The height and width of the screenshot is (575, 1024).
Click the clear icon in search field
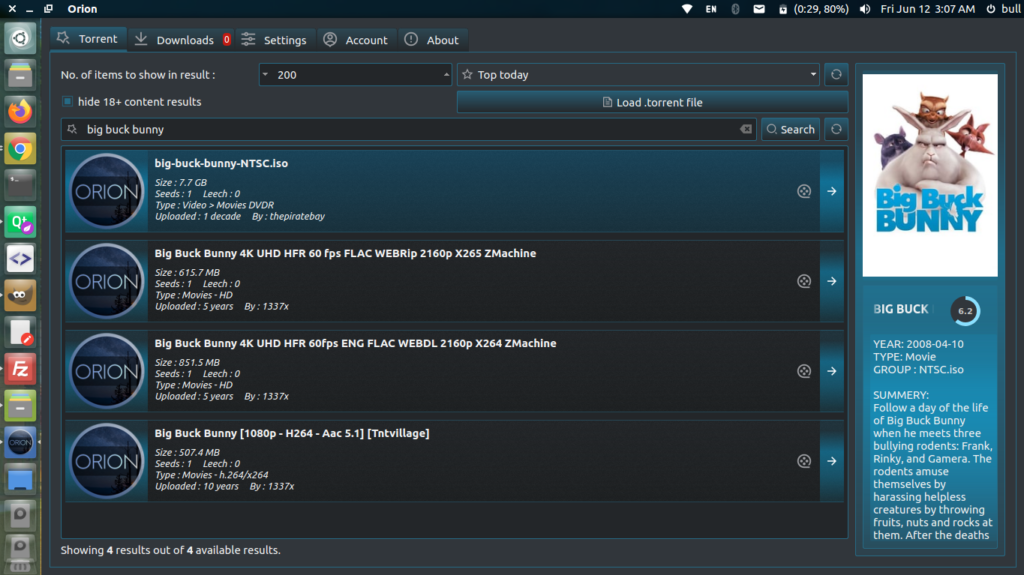click(745, 129)
